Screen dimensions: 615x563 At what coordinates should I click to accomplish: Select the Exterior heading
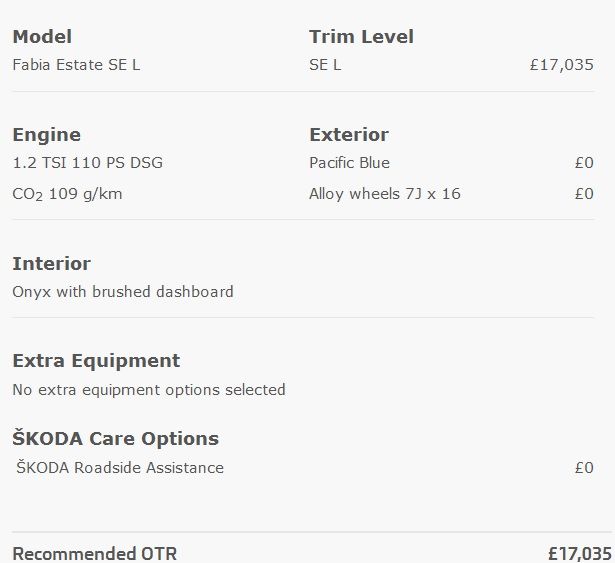[x=349, y=135]
